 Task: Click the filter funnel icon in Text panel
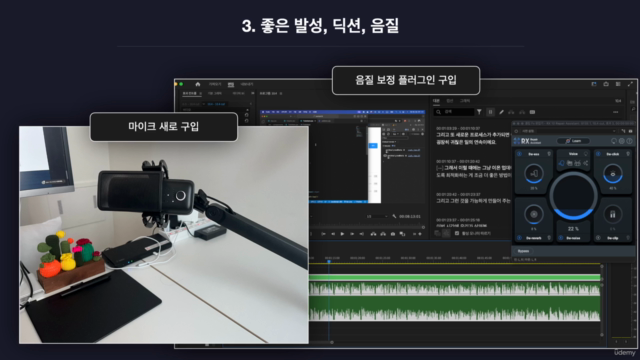(x=479, y=112)
